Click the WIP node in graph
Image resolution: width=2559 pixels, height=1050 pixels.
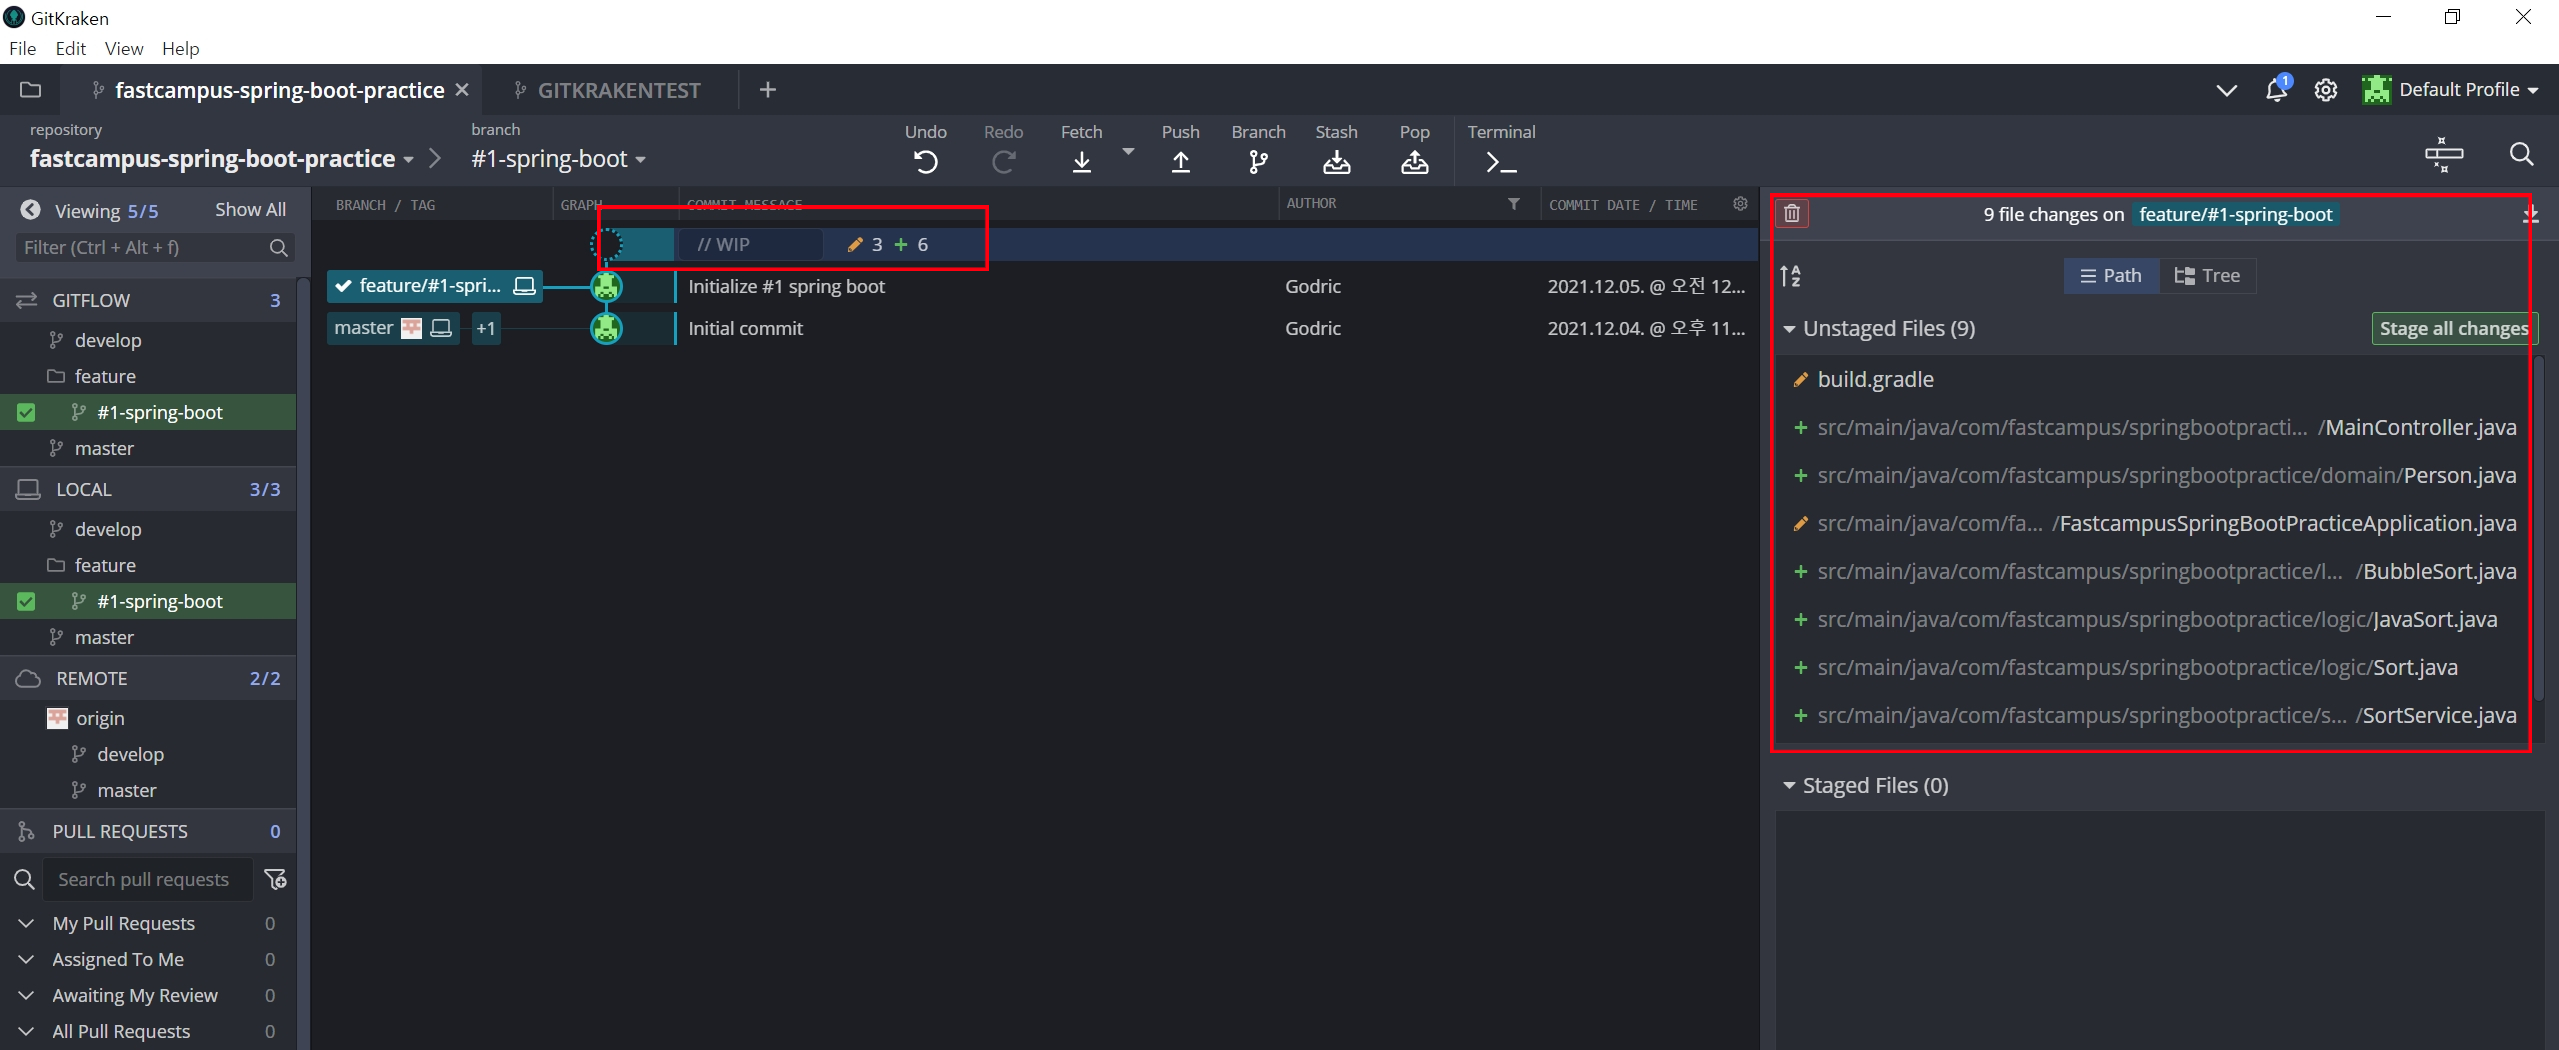coord(606,244)
